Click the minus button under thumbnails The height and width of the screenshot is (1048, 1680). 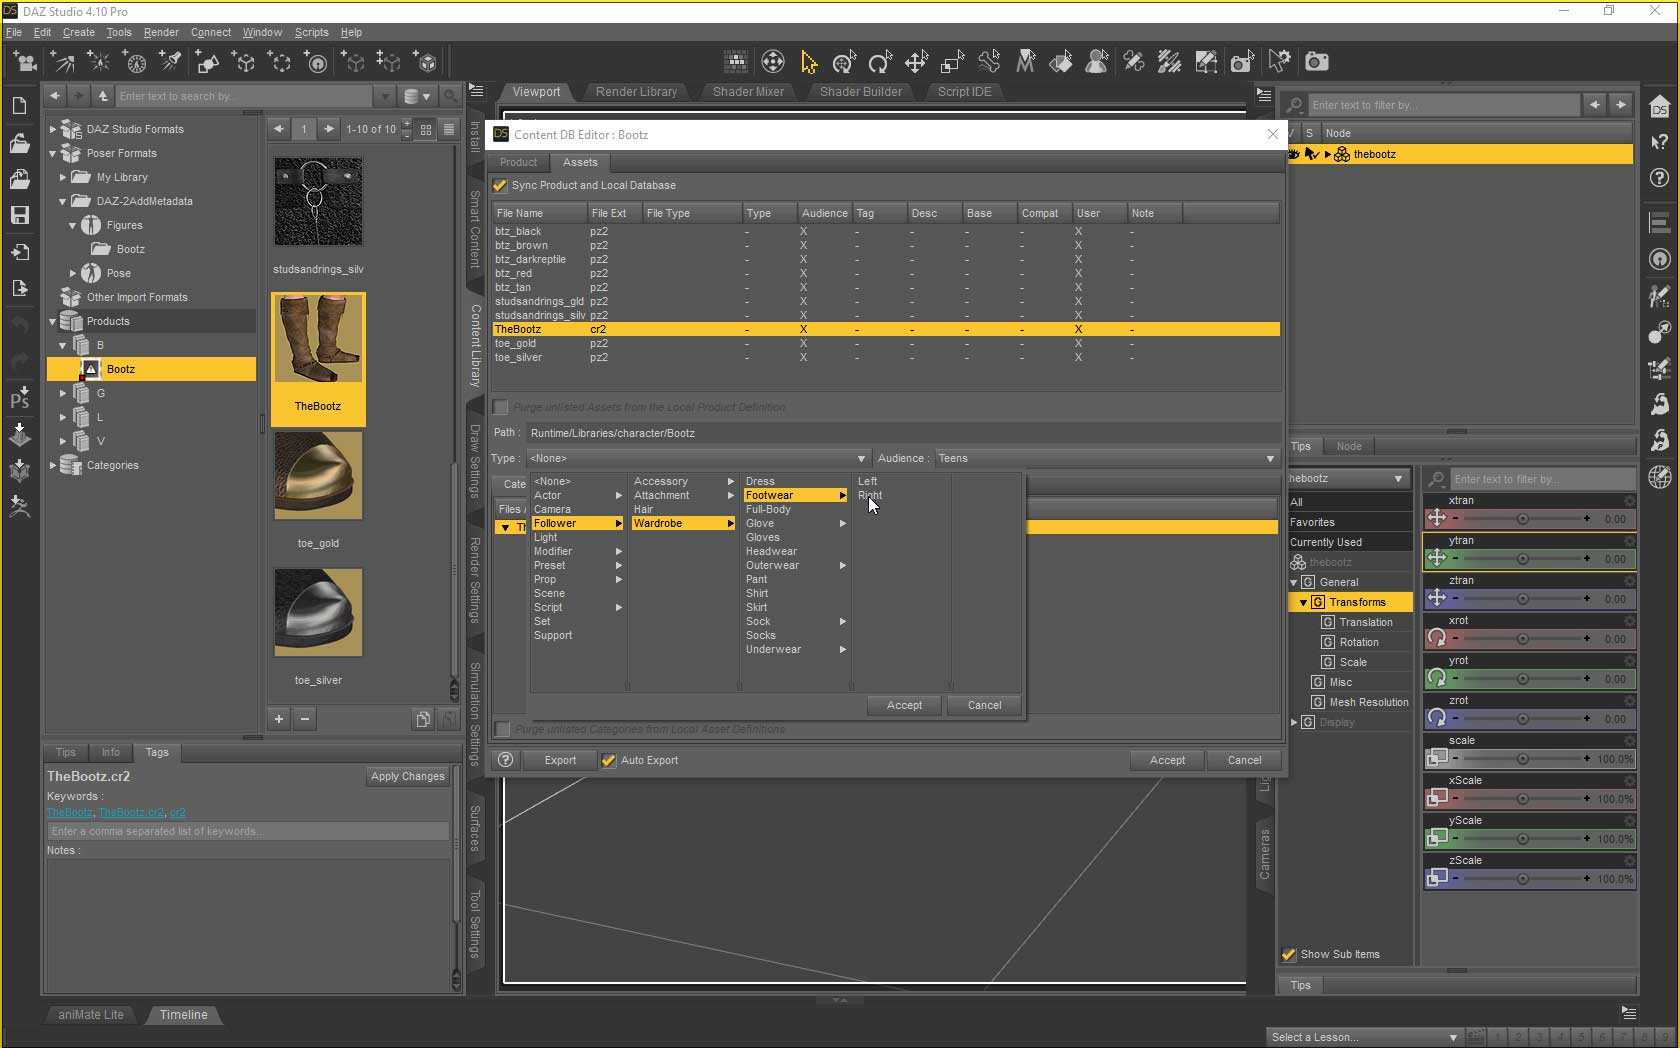(305, 718)
